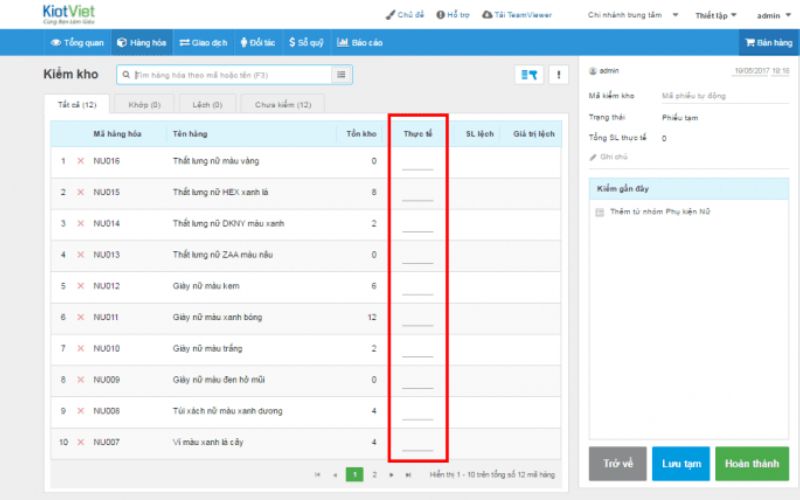Remove item NU016 with red X icon
This screenshot has height=500, width=800.
pos(81,161)
